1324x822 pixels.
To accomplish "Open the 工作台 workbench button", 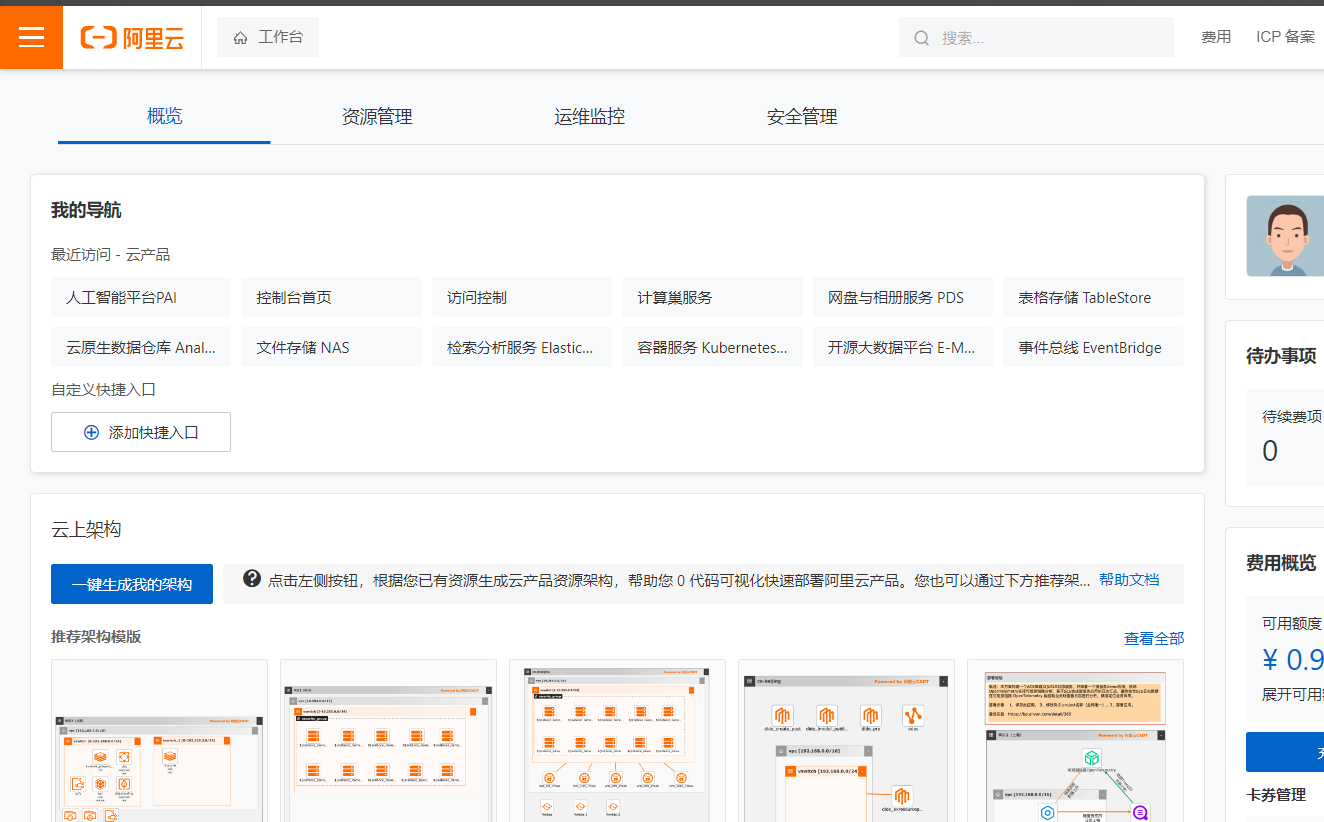I will (268, 37).
